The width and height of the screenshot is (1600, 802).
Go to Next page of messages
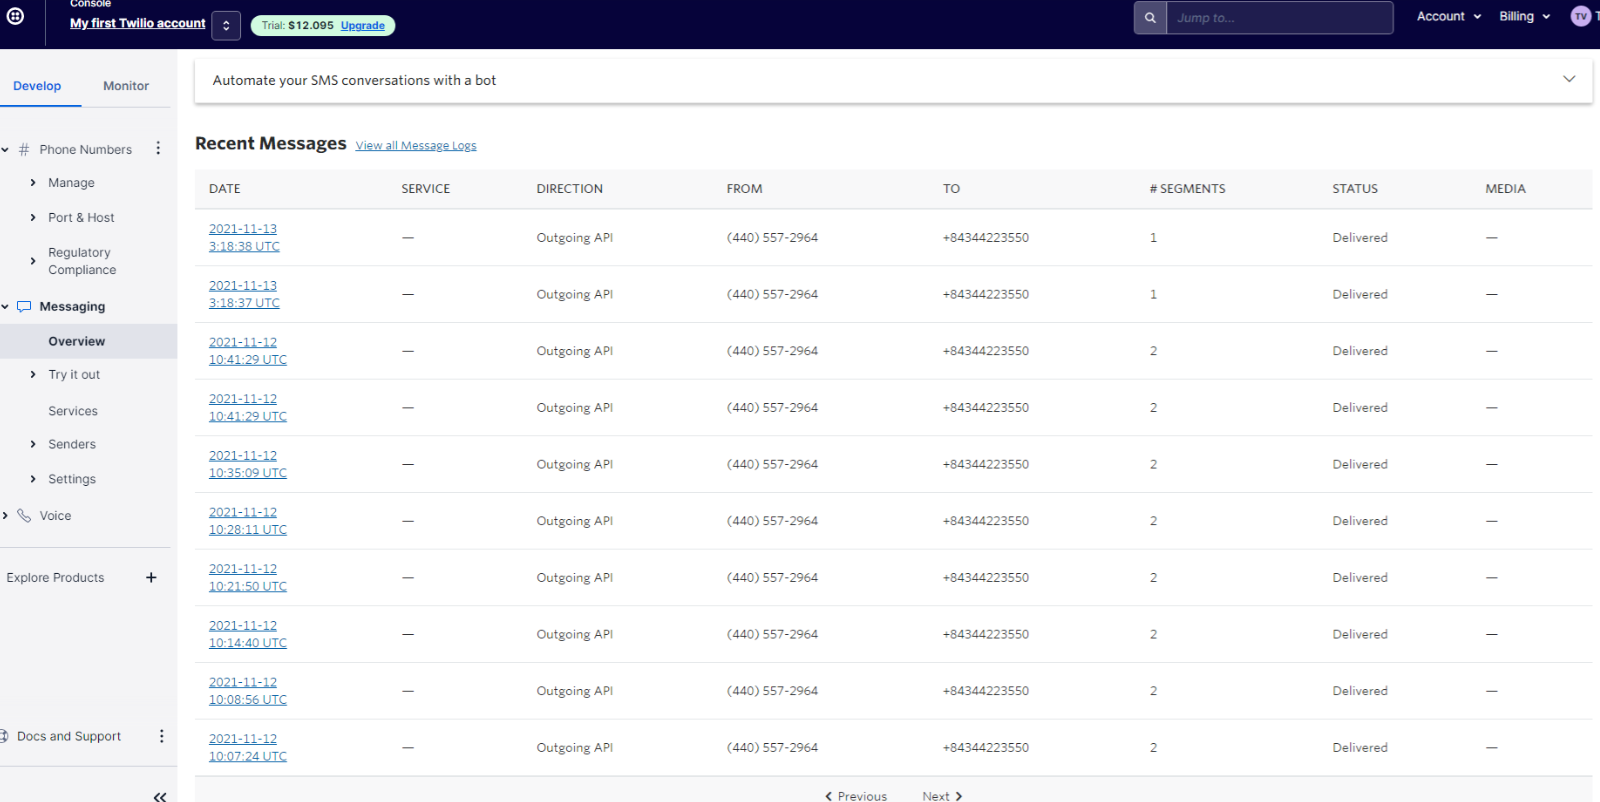(942, 796)
